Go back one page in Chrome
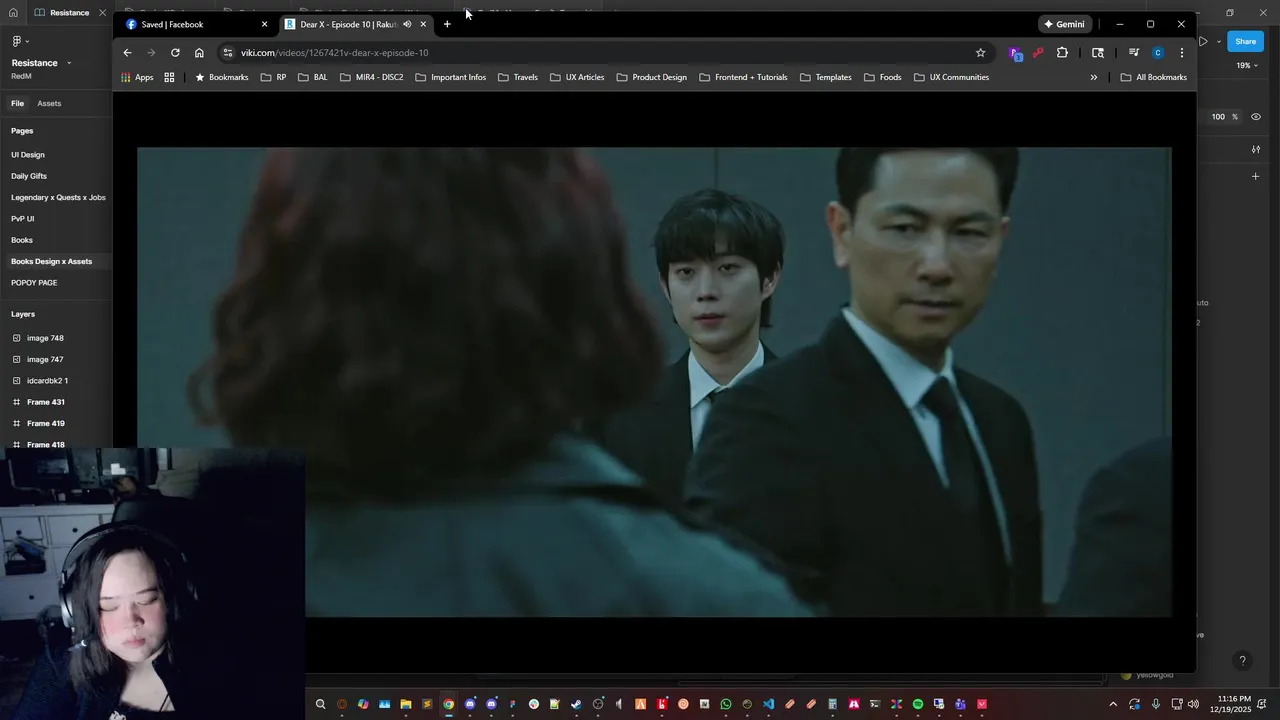Image resolution: width=1280 pixels, height=720 pixels. (x=127, y=53)
